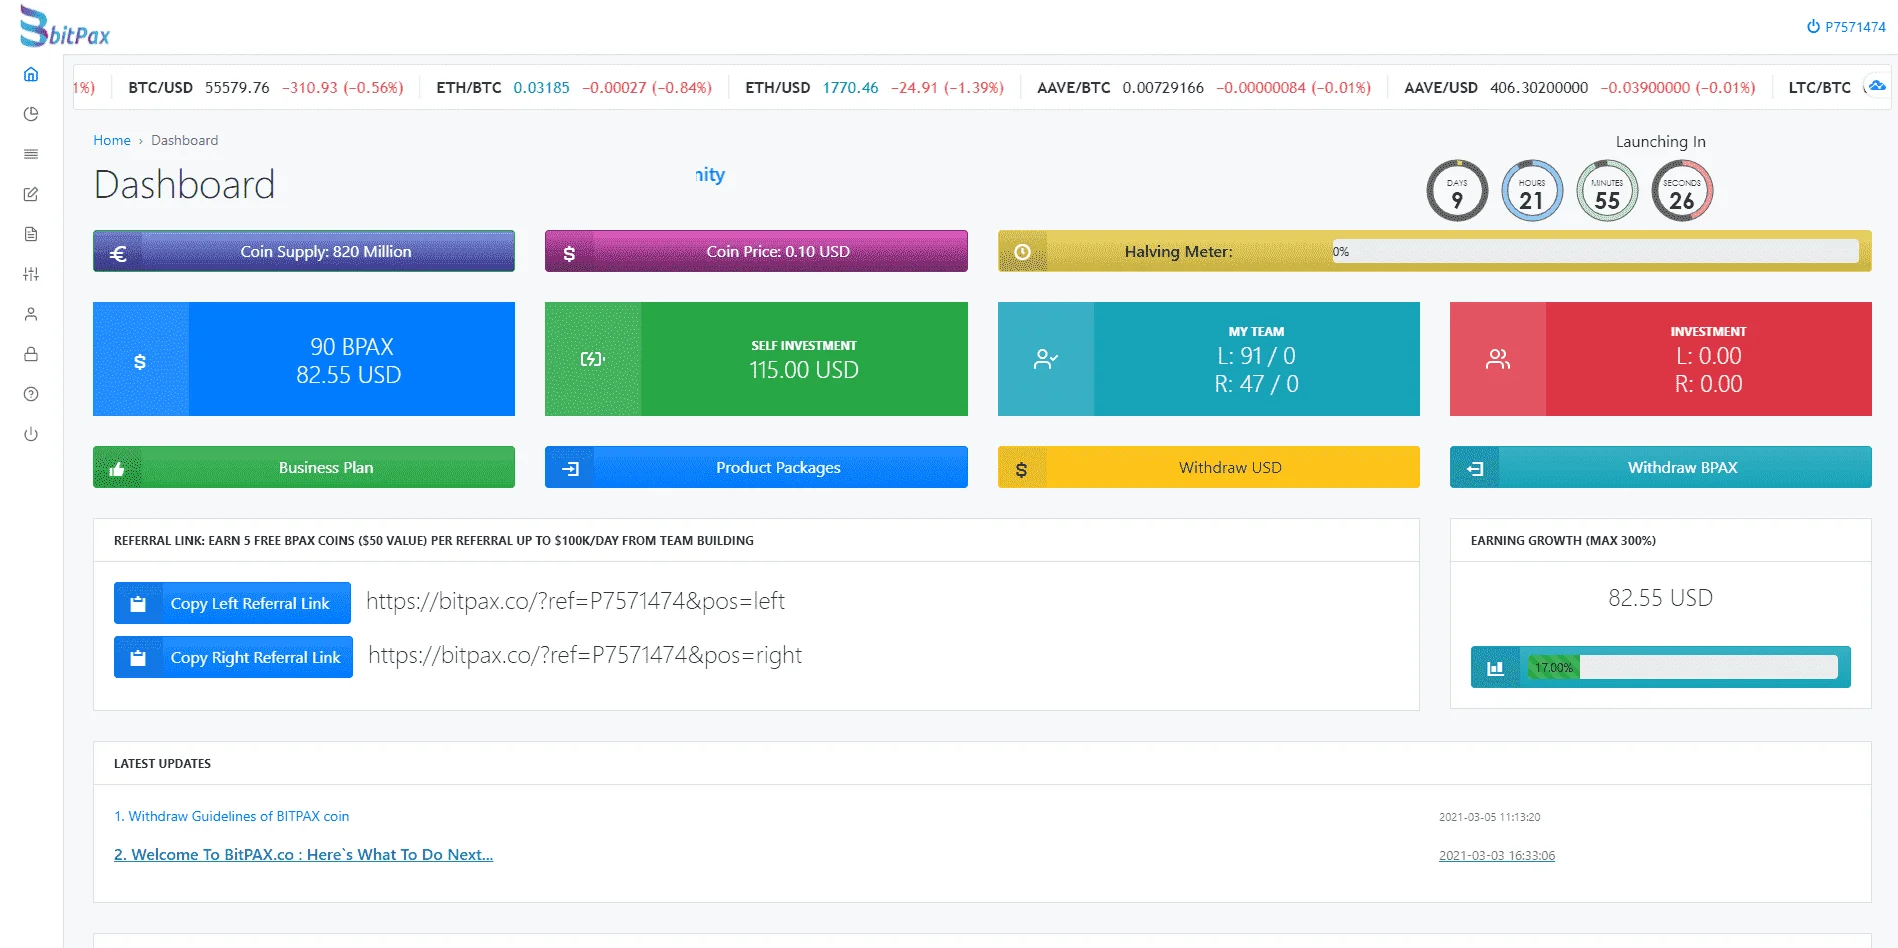
Task: Click the 2021-03-03 16:33:06 timestamp
Action: (x=1497, y=855)
